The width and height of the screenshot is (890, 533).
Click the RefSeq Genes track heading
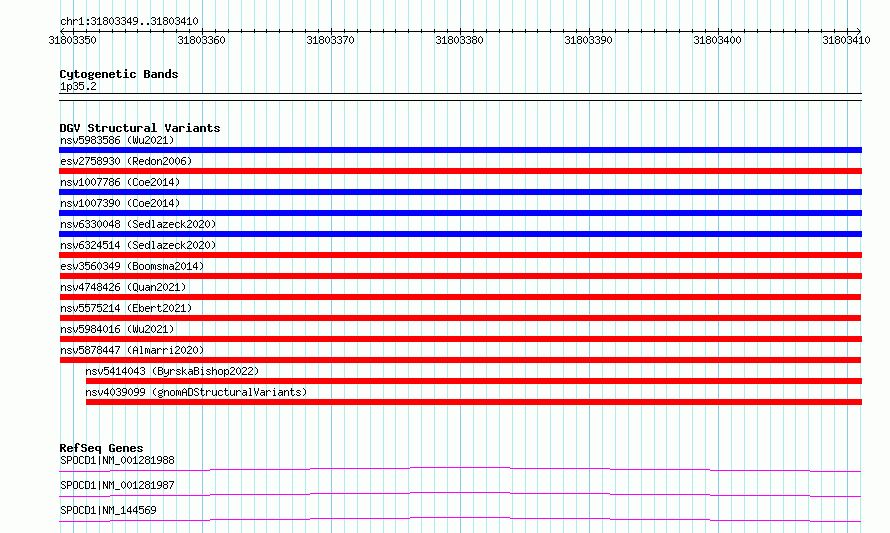click(x=101, y=448)
